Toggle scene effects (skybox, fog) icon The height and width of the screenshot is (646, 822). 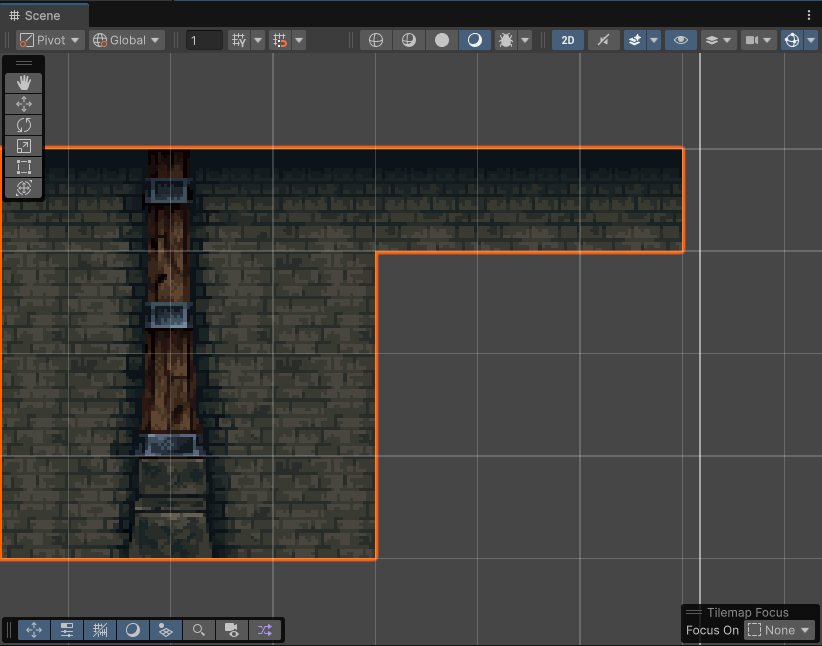[x=635, y=40]
